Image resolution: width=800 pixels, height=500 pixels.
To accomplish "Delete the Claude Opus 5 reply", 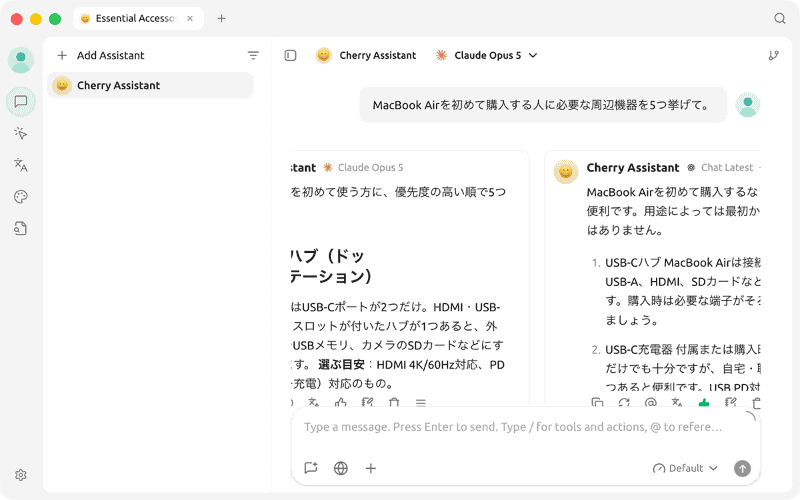I will 394,403.
